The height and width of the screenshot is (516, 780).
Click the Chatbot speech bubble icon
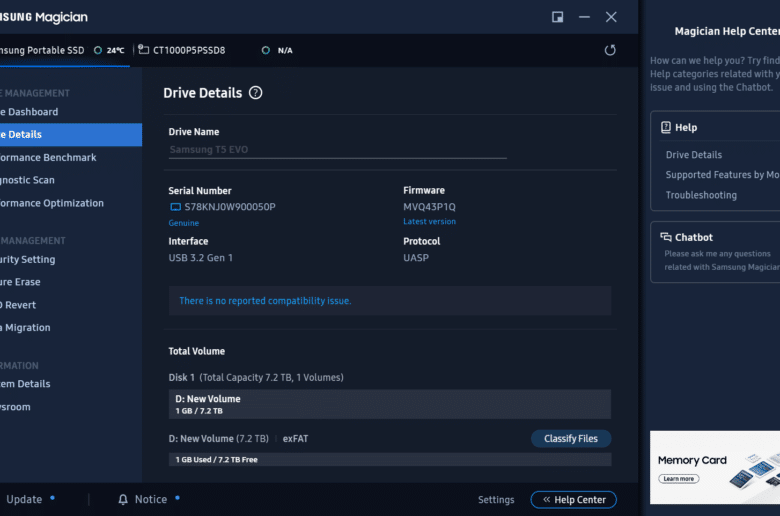click(666, 237)
